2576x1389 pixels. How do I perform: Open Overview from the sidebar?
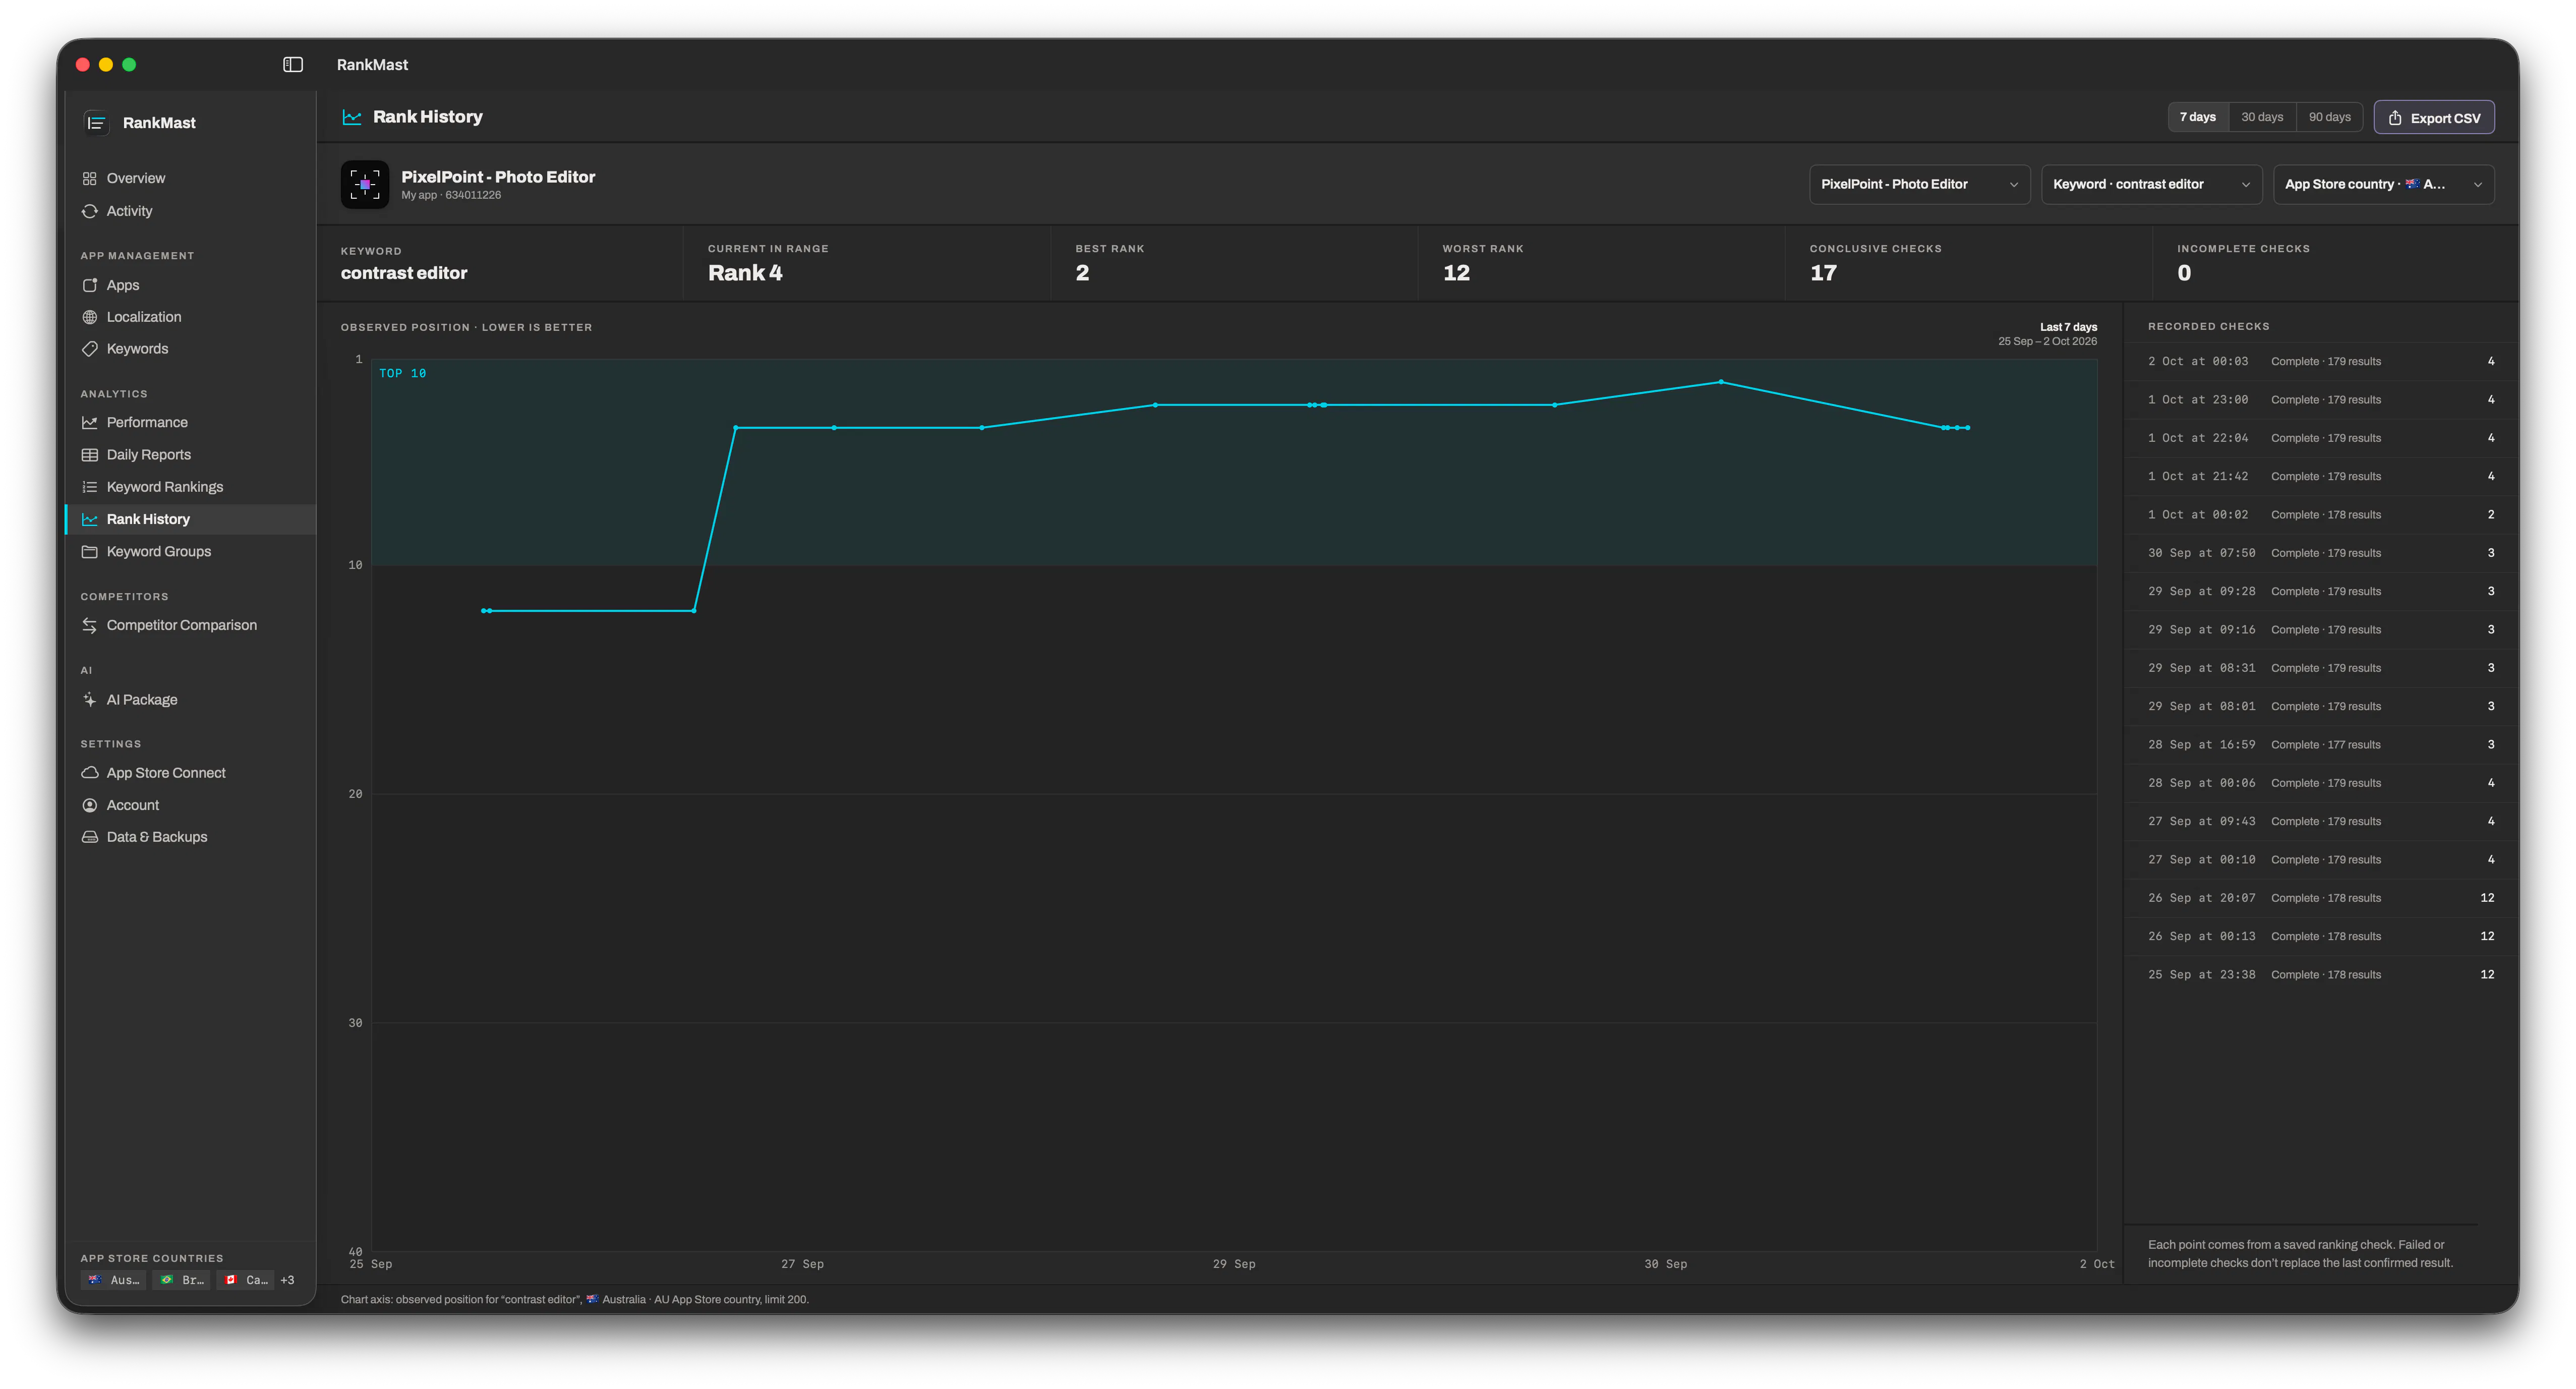[190, 178]
